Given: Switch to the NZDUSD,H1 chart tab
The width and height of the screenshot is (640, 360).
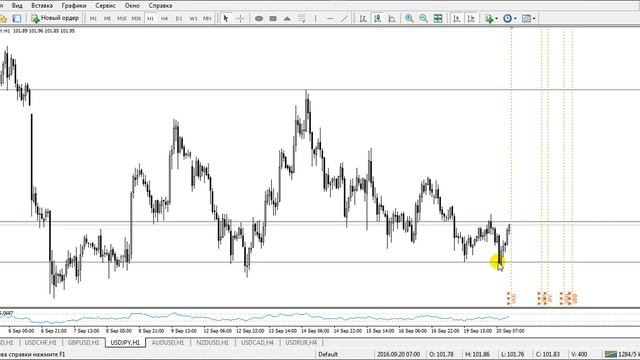Looking at the screenshot, I should point(212,342).
